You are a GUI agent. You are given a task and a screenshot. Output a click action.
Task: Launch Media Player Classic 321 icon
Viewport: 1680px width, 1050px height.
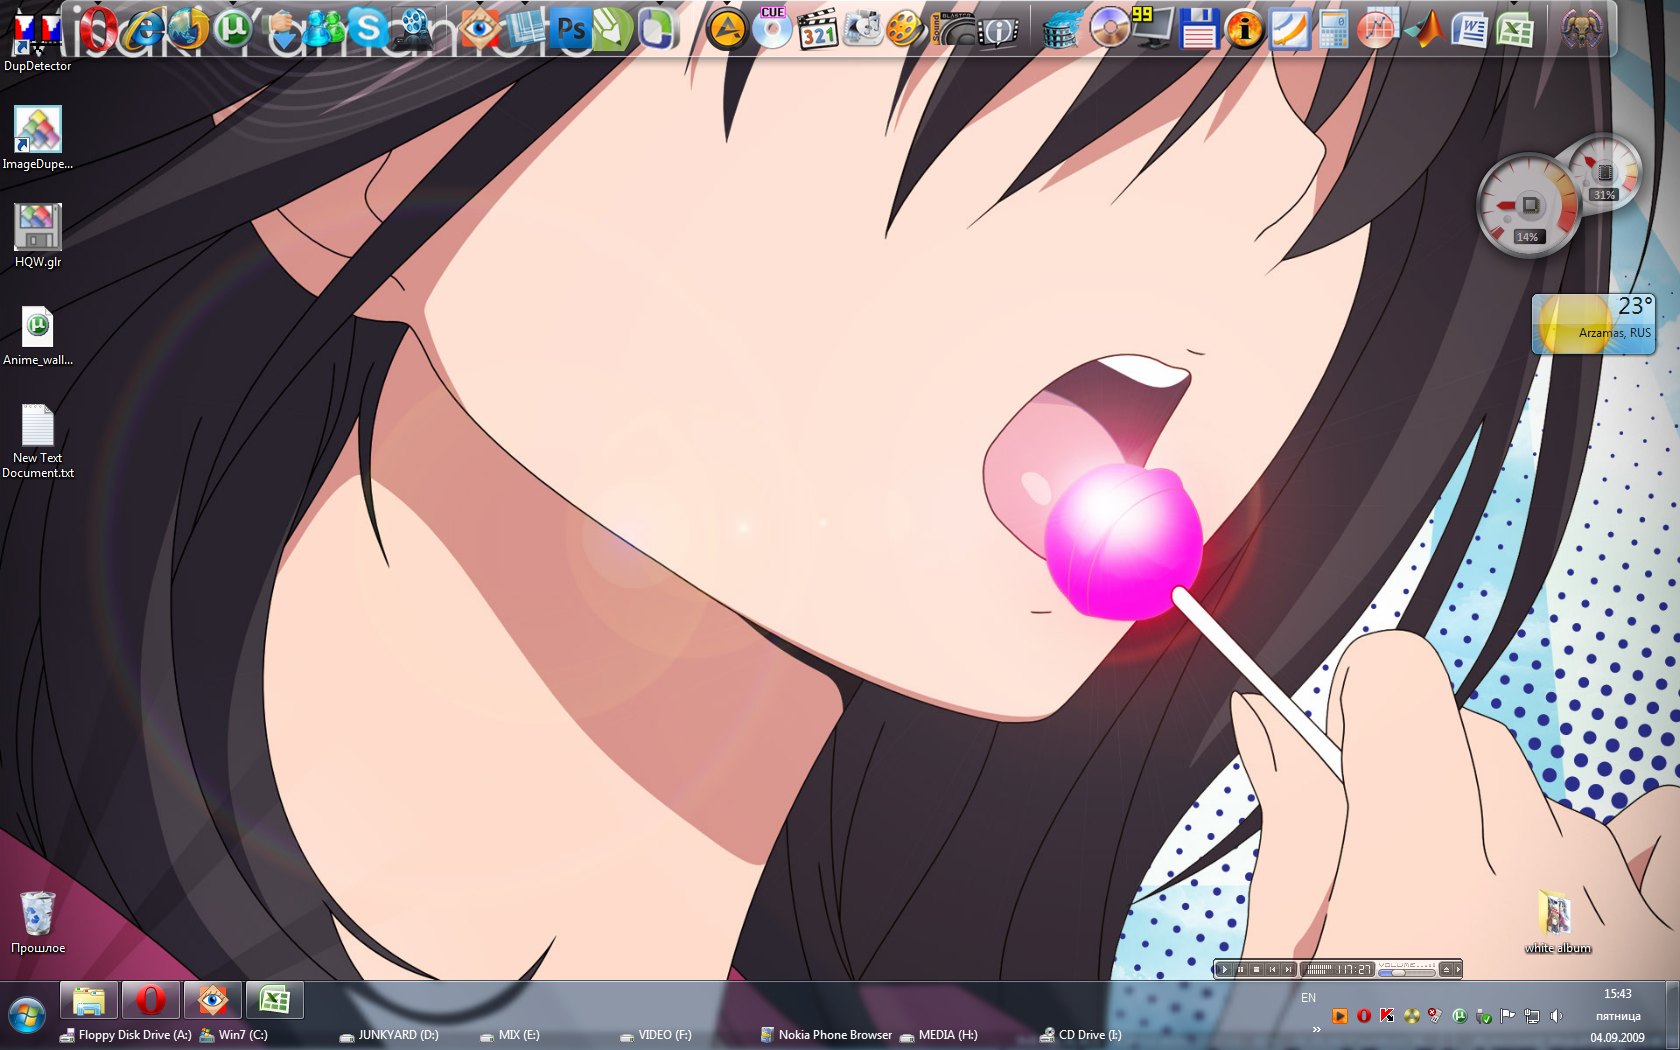(x=818, y=28)
